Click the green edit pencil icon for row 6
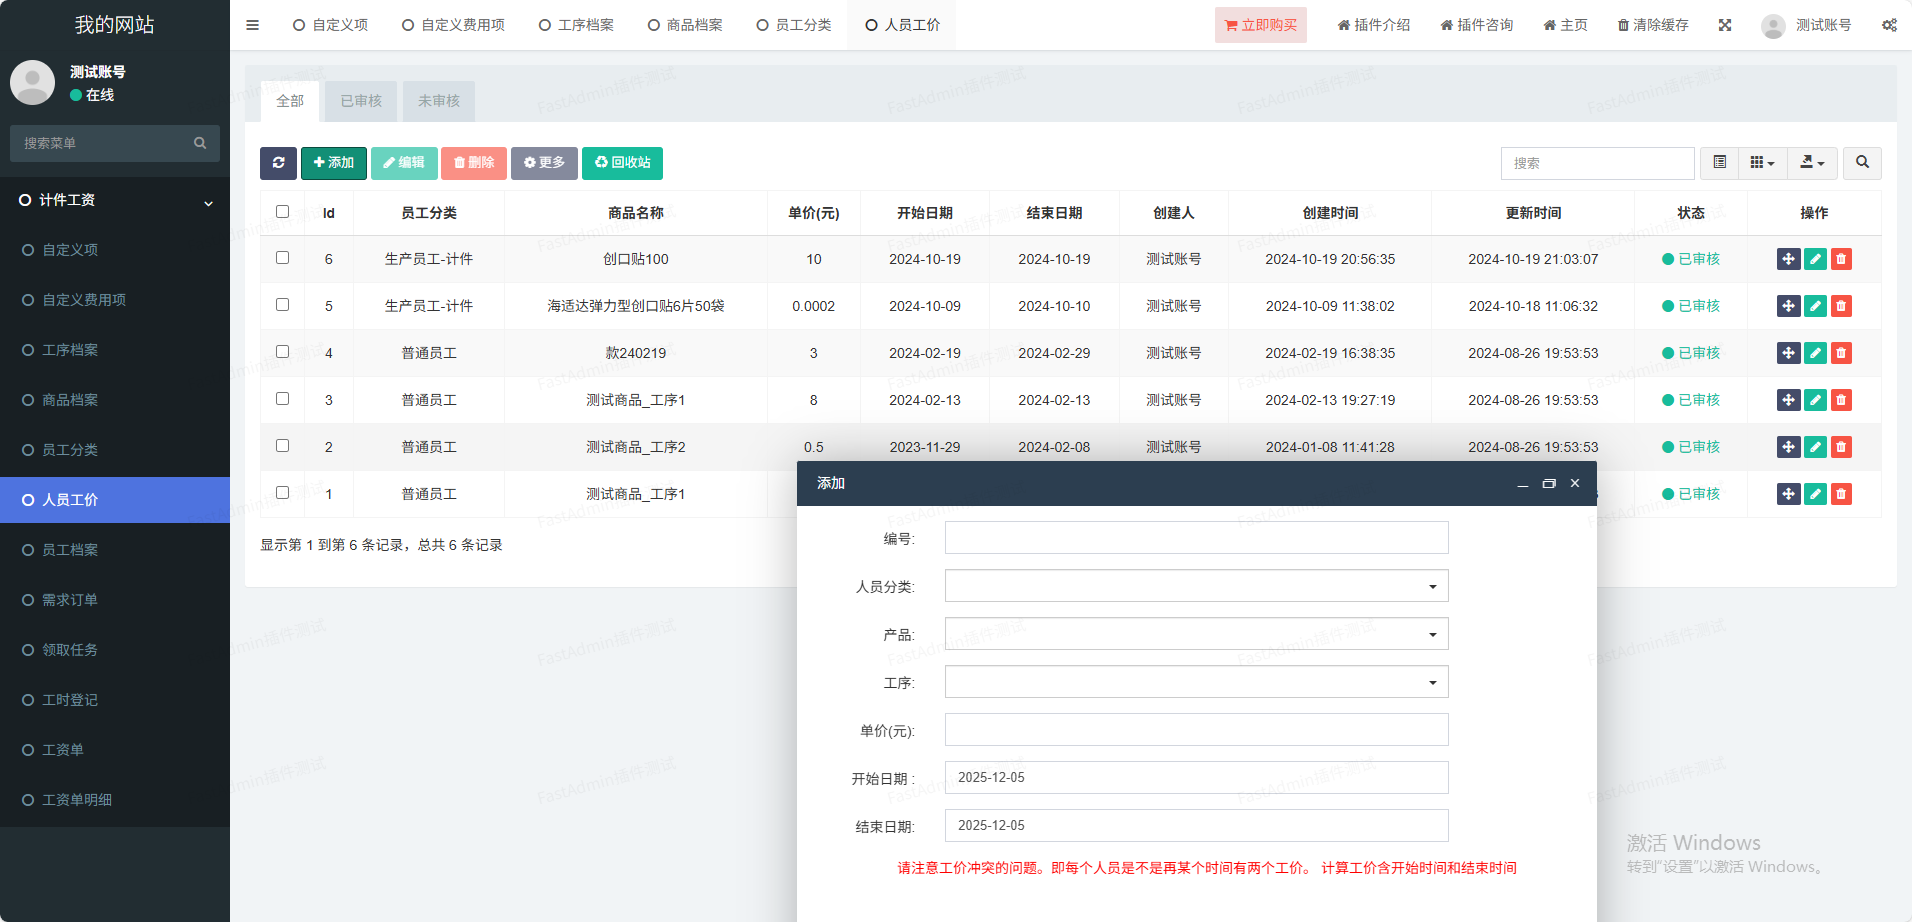 [1815, 259]
